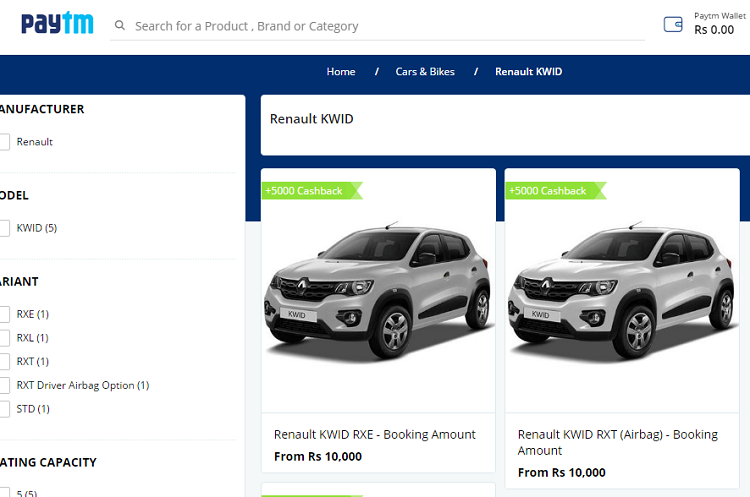Screen dimensions: 750x497
Task: Click the Renault KWID breadcrumb item
Action: pos(528,72)
